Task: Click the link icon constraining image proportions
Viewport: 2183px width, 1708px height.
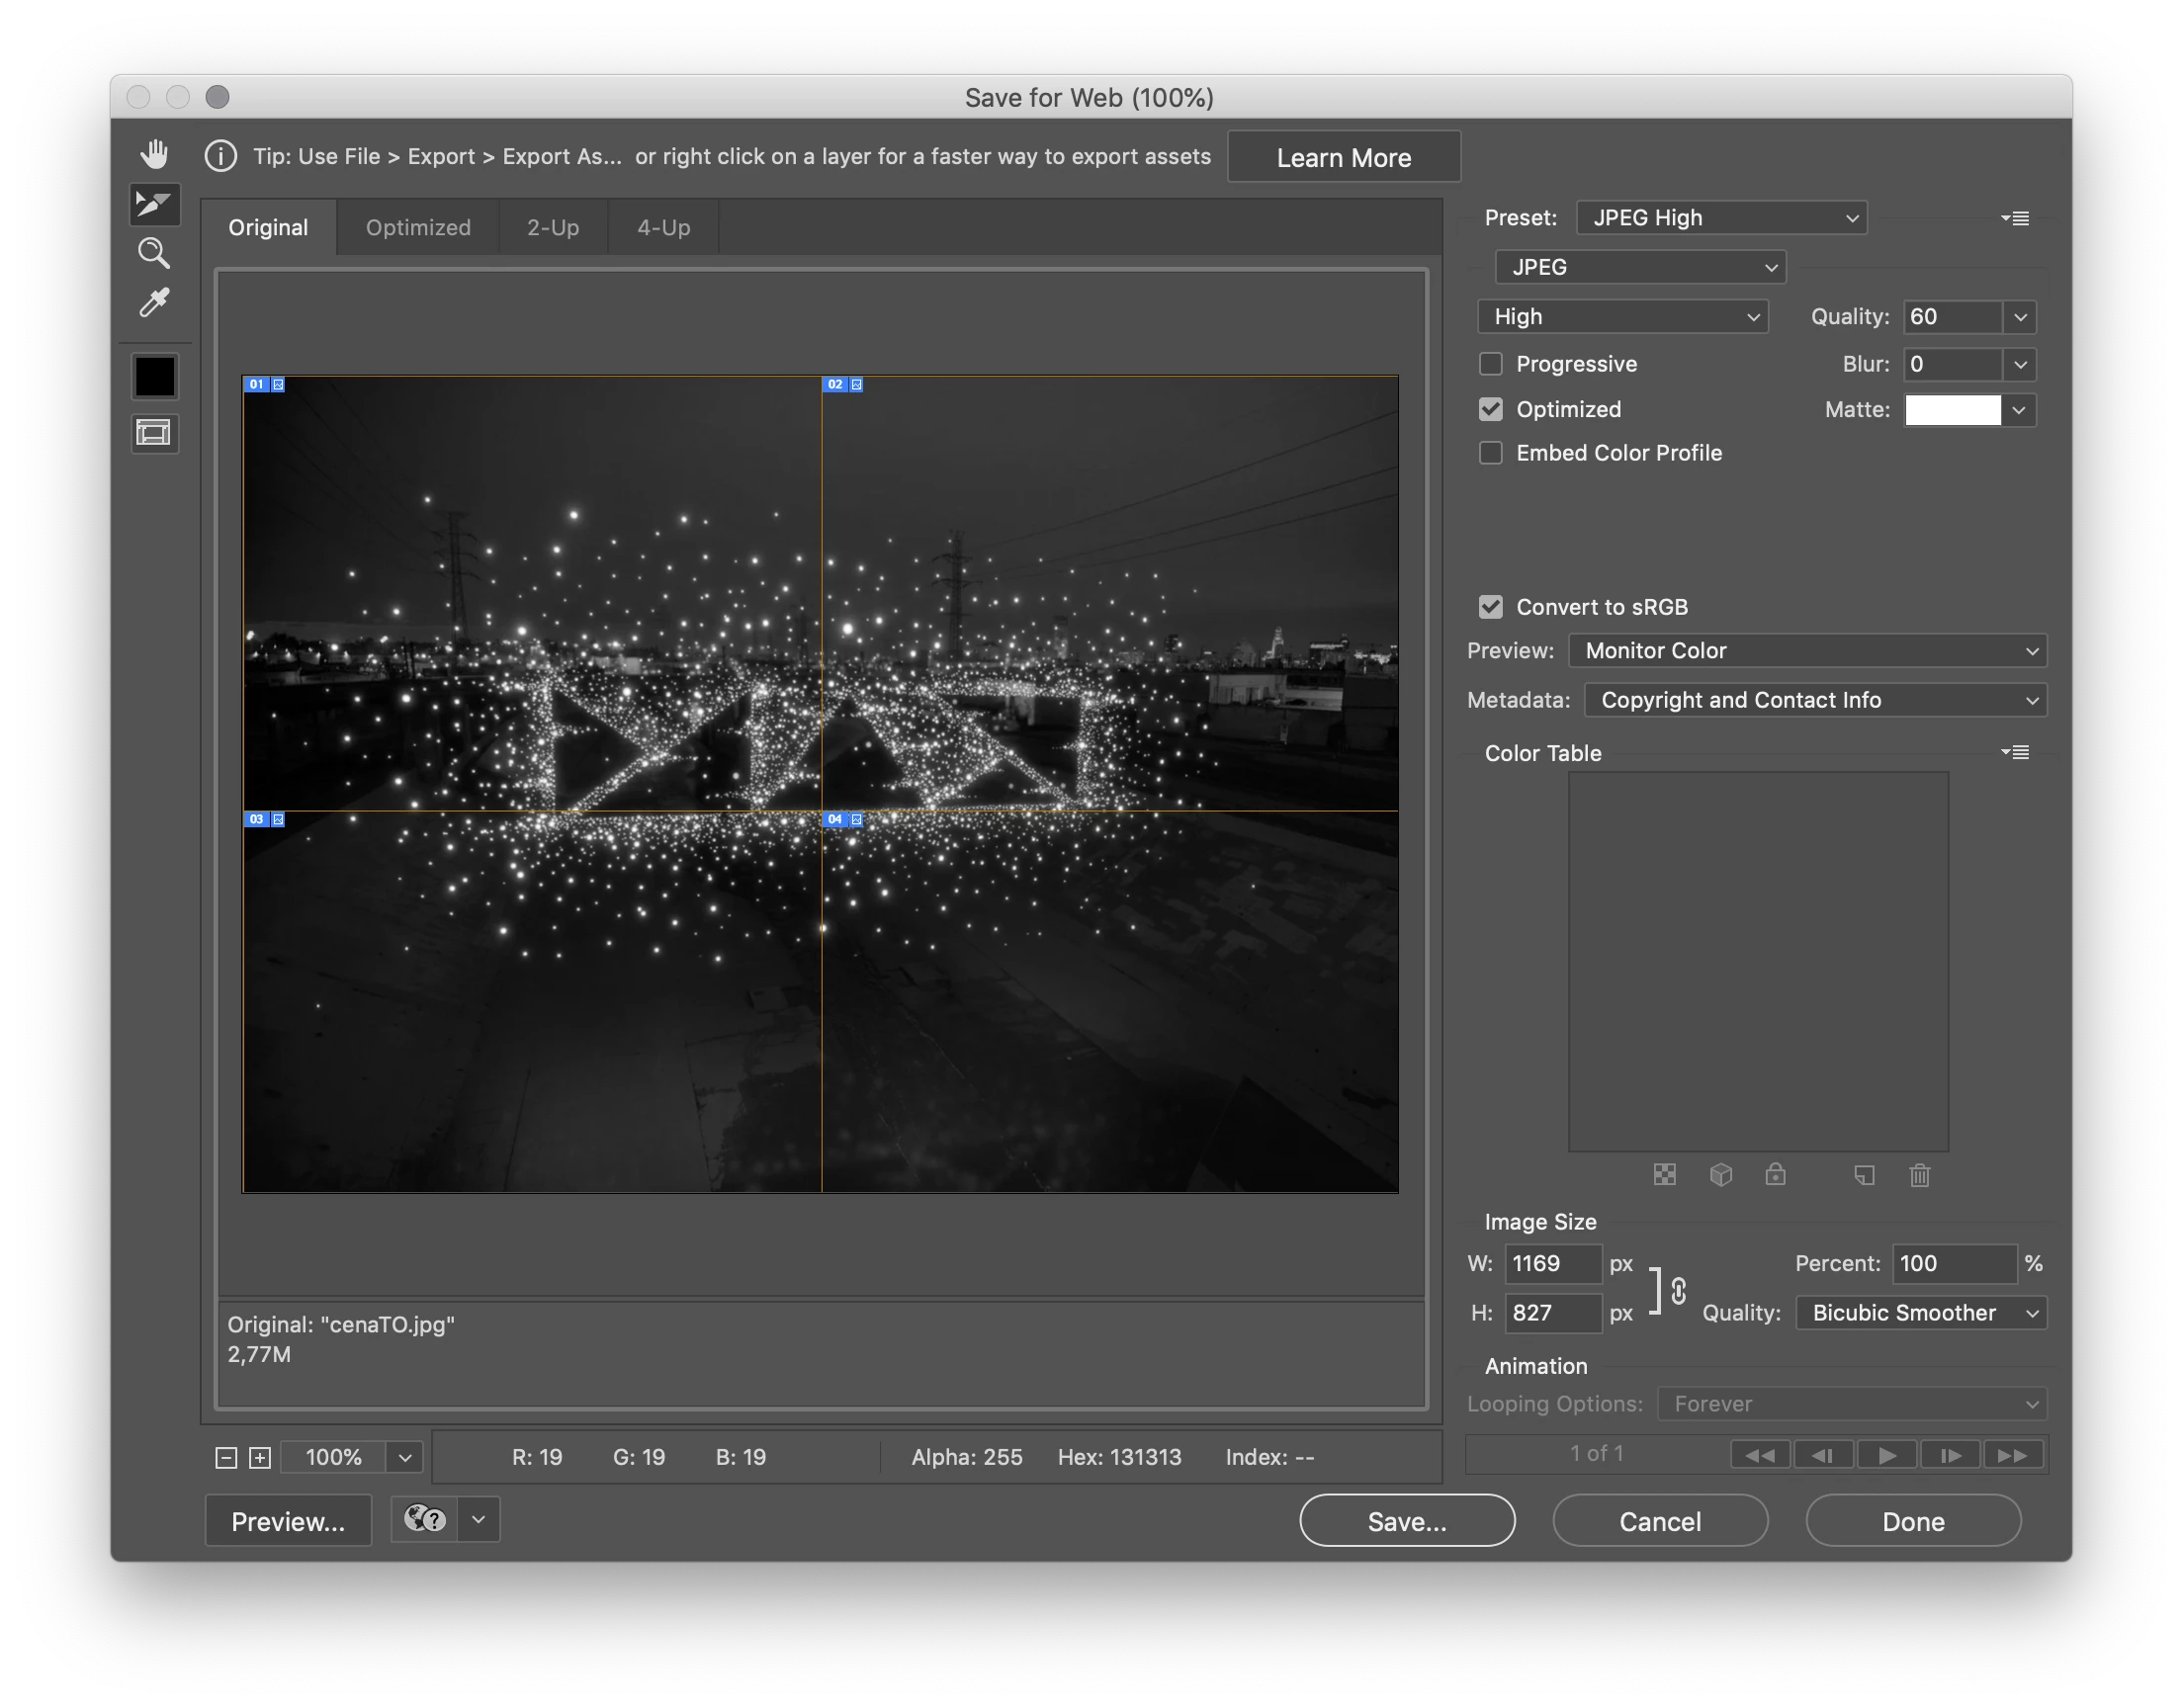Action: (x=1679, y=1290)
